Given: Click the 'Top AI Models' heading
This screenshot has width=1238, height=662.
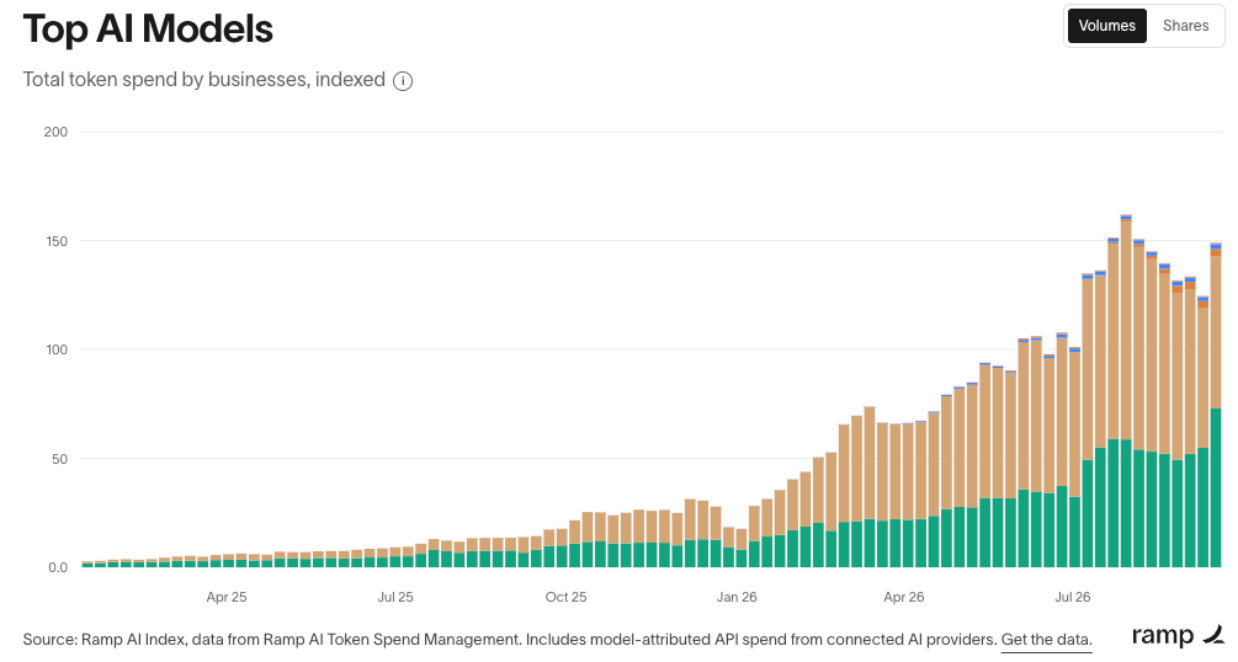Looking at the screenshot, I should click(148, 29).
